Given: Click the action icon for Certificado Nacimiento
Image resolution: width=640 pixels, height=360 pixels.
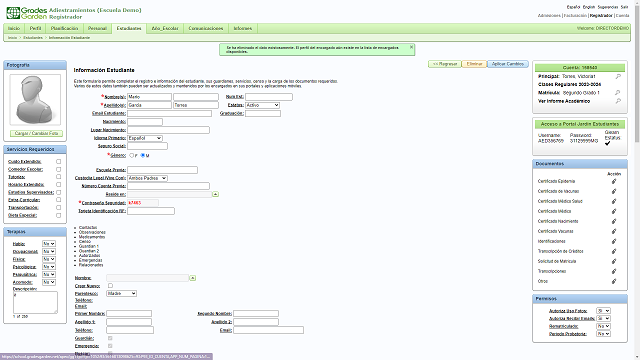Looking at the screenshot, I should click(x=613, y=221).
